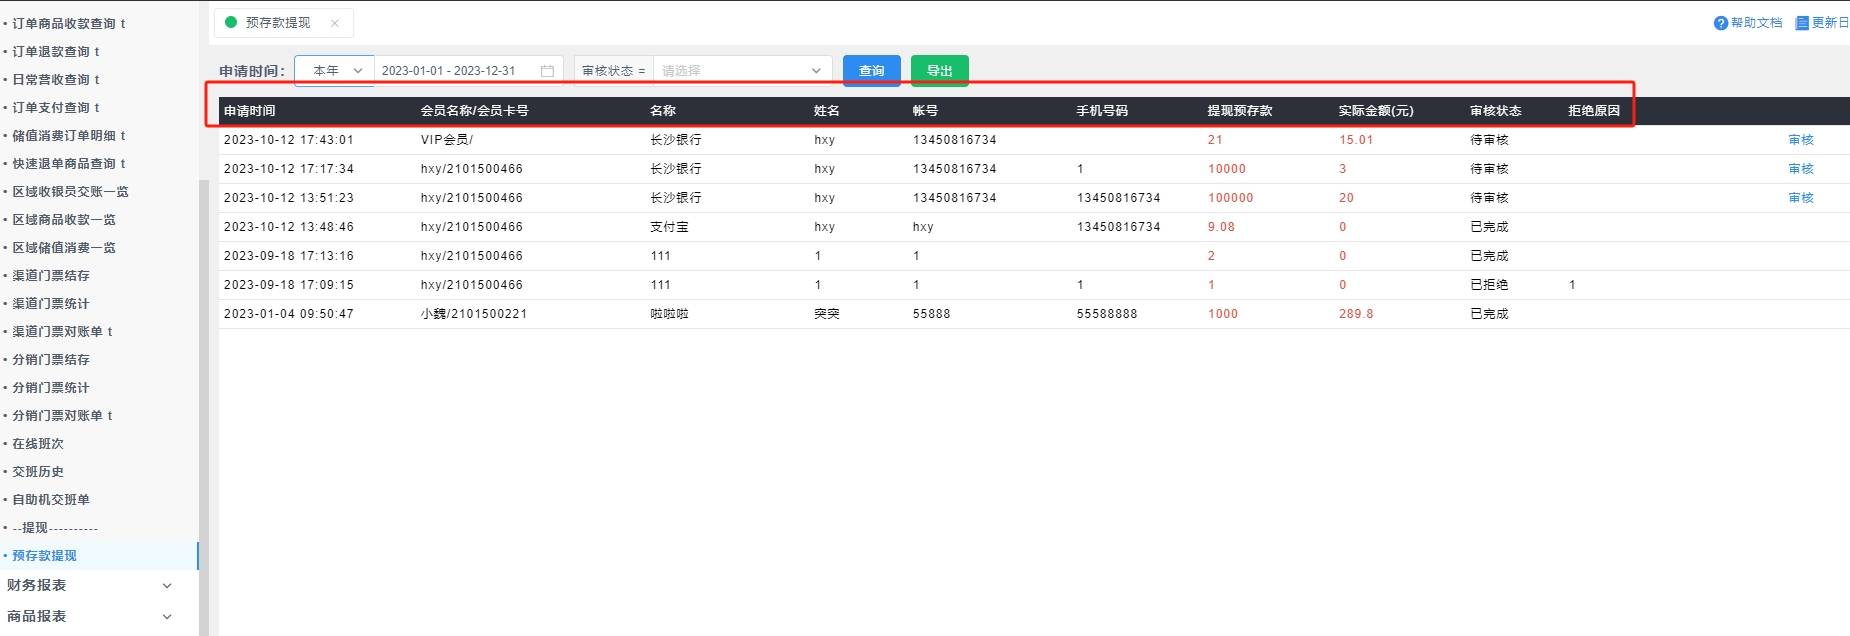
Task: Click the 提现预存款 column header
Action: click(1240, 111)
